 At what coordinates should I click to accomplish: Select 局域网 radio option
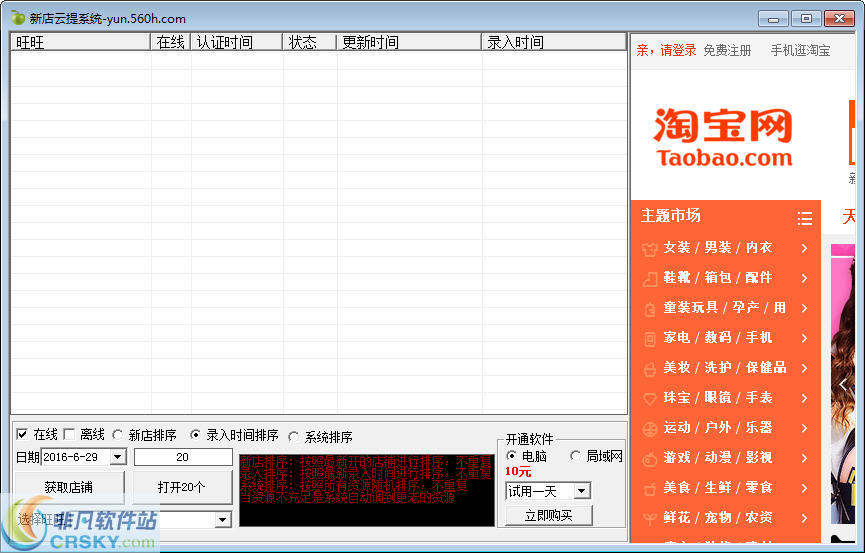[575, 456]
